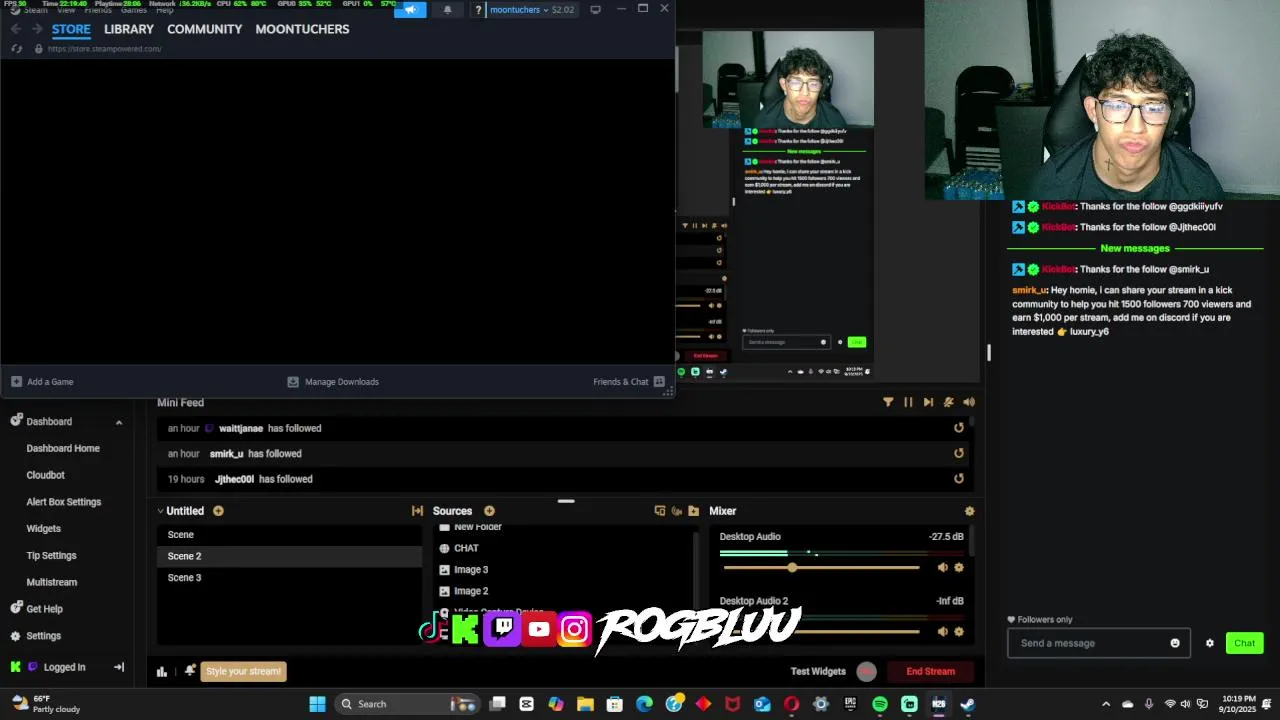Open Steam notifications bell
The image size is (1280, 720).
[x=447, y=10]
